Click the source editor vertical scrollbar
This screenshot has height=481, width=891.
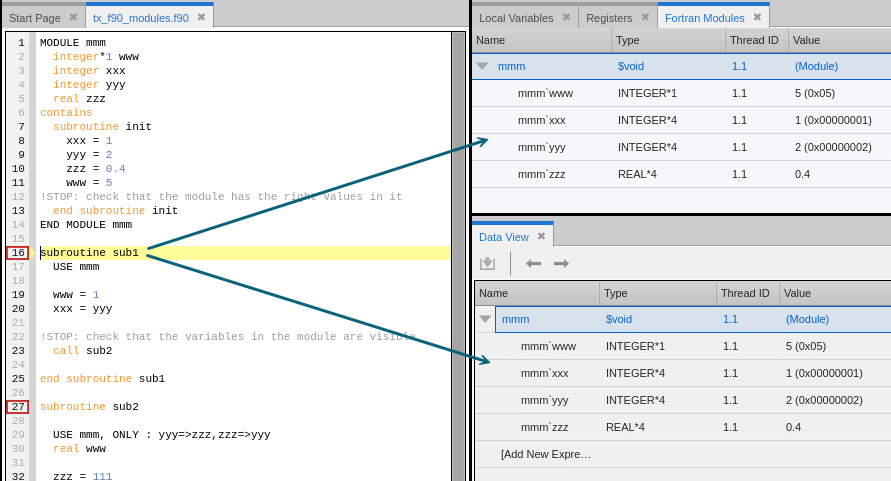pyautogui.click(x=458, y=250)
